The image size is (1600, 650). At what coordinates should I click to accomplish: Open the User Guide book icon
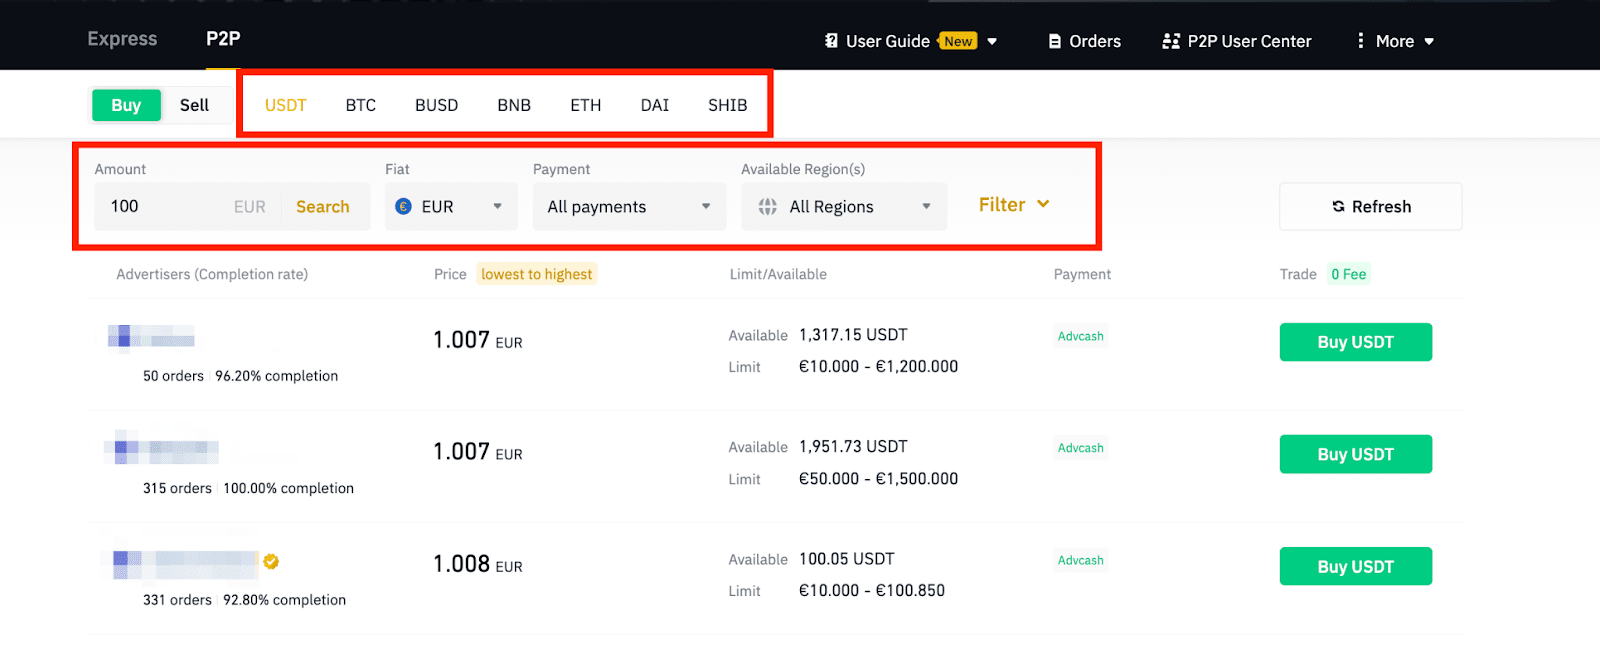pyautogui.click(x=831, y=41)
